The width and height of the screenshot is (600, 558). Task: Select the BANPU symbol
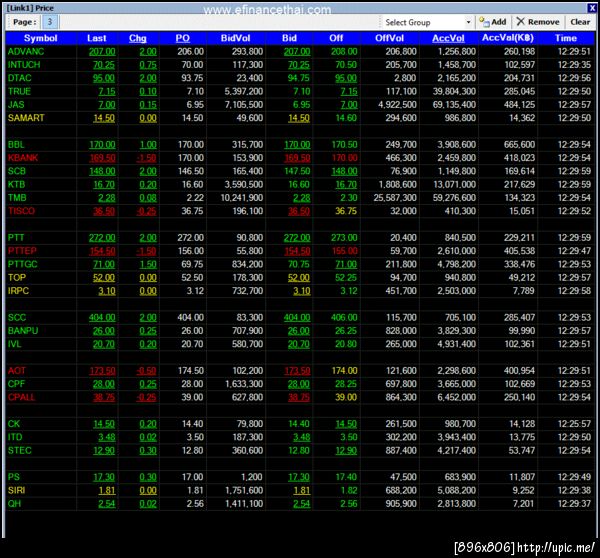(23, 331)
